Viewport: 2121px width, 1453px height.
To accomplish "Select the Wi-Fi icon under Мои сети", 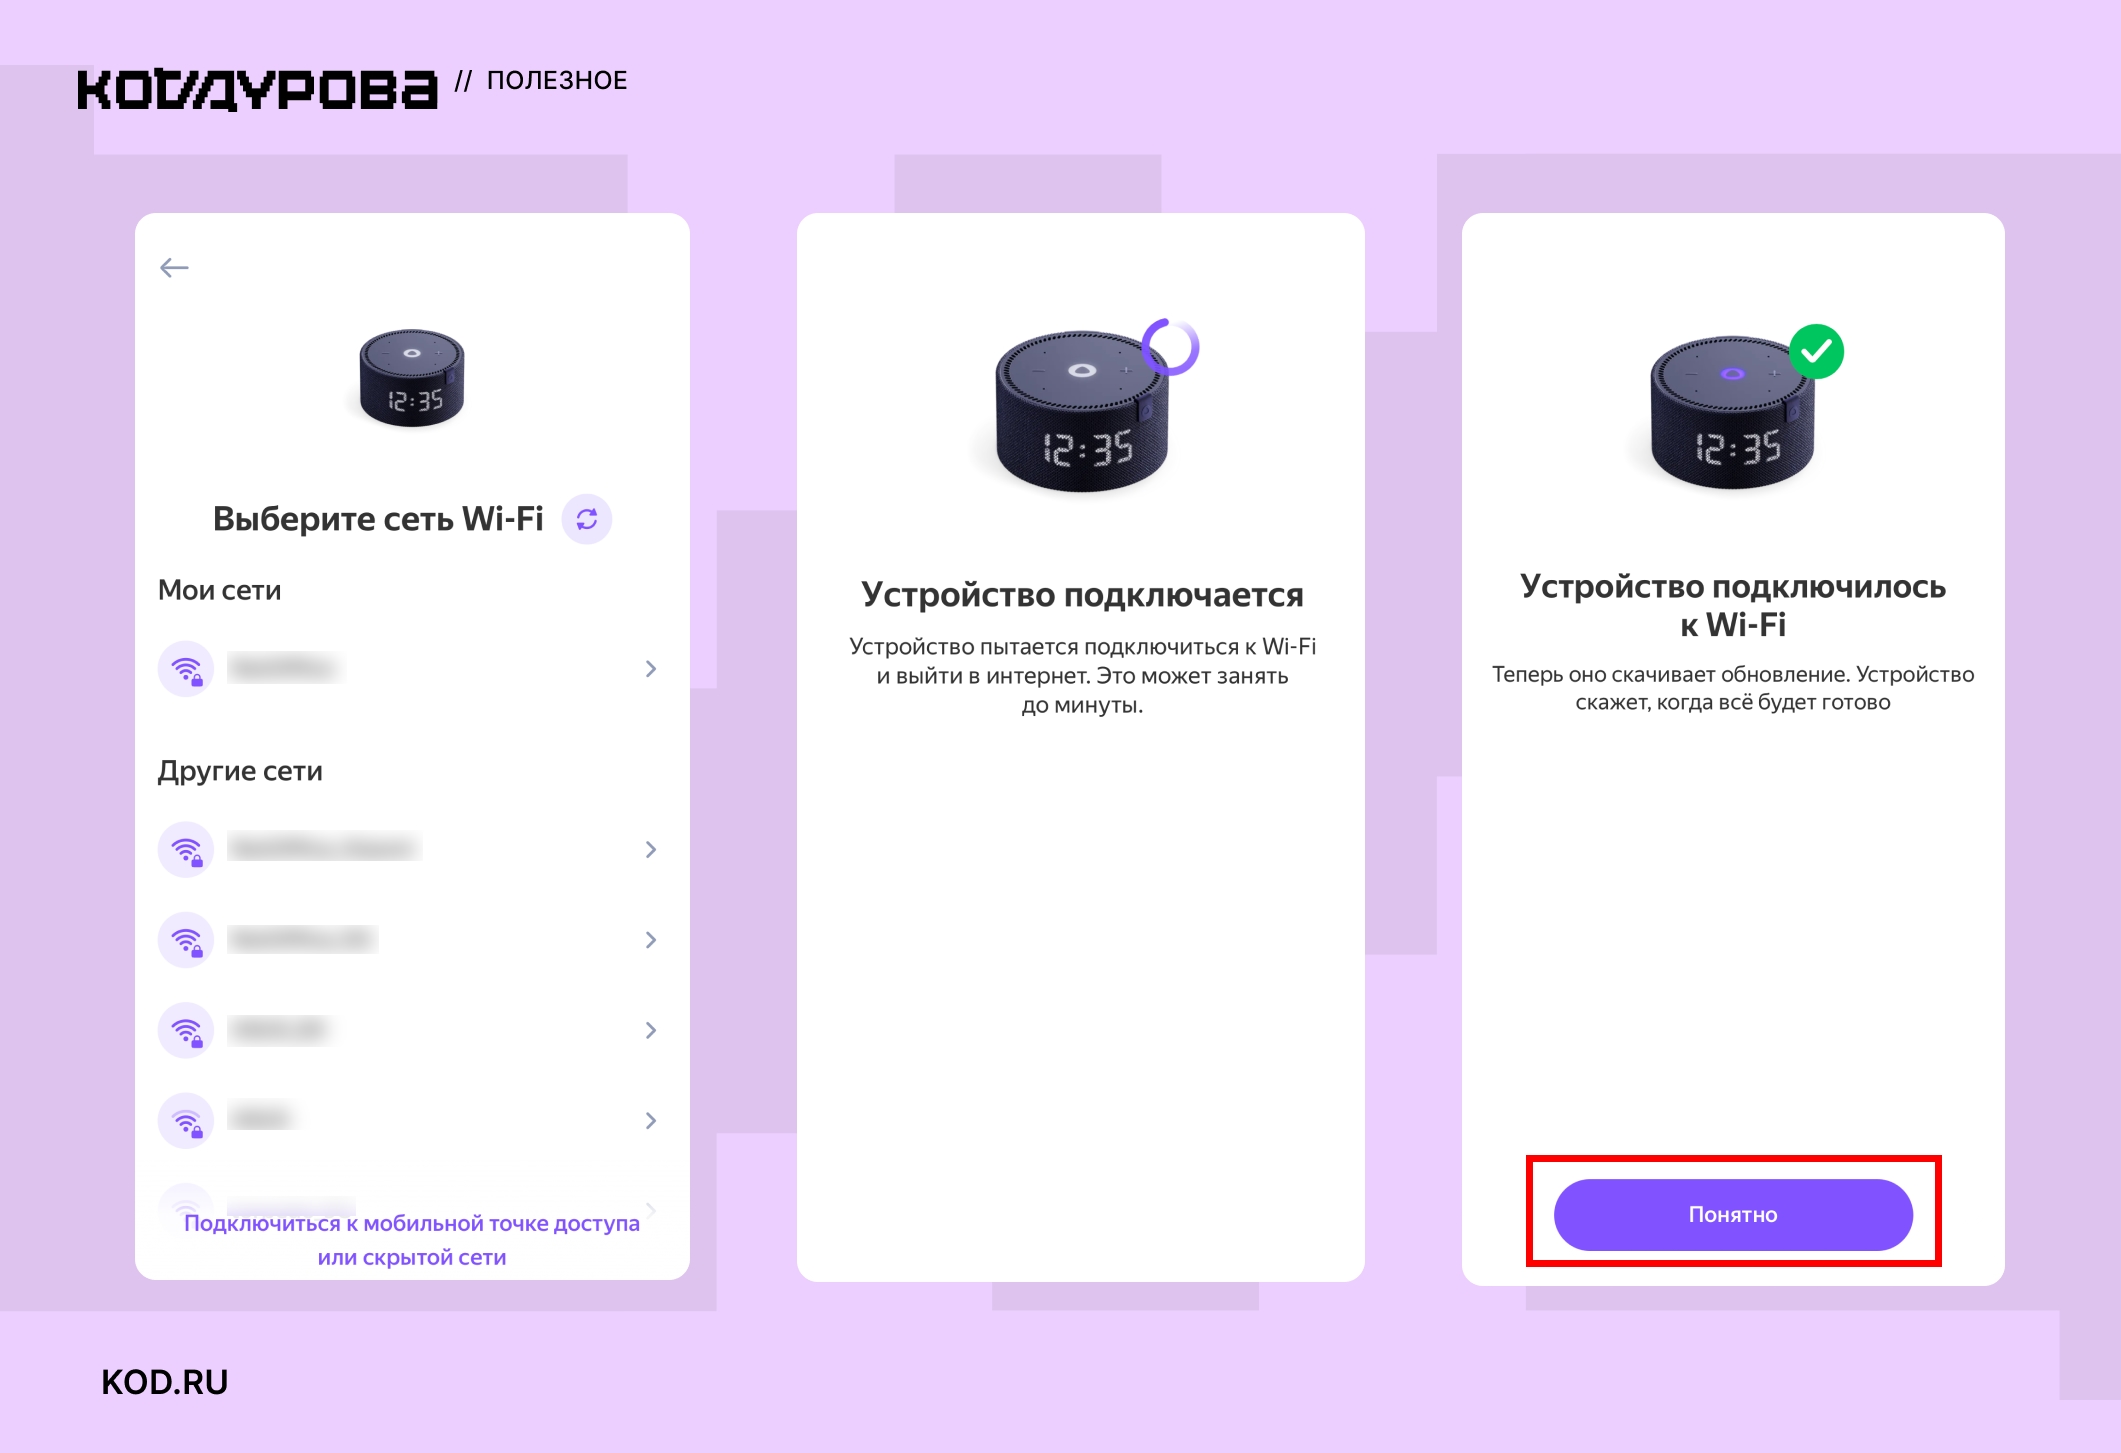I will (x=186, y=669).
